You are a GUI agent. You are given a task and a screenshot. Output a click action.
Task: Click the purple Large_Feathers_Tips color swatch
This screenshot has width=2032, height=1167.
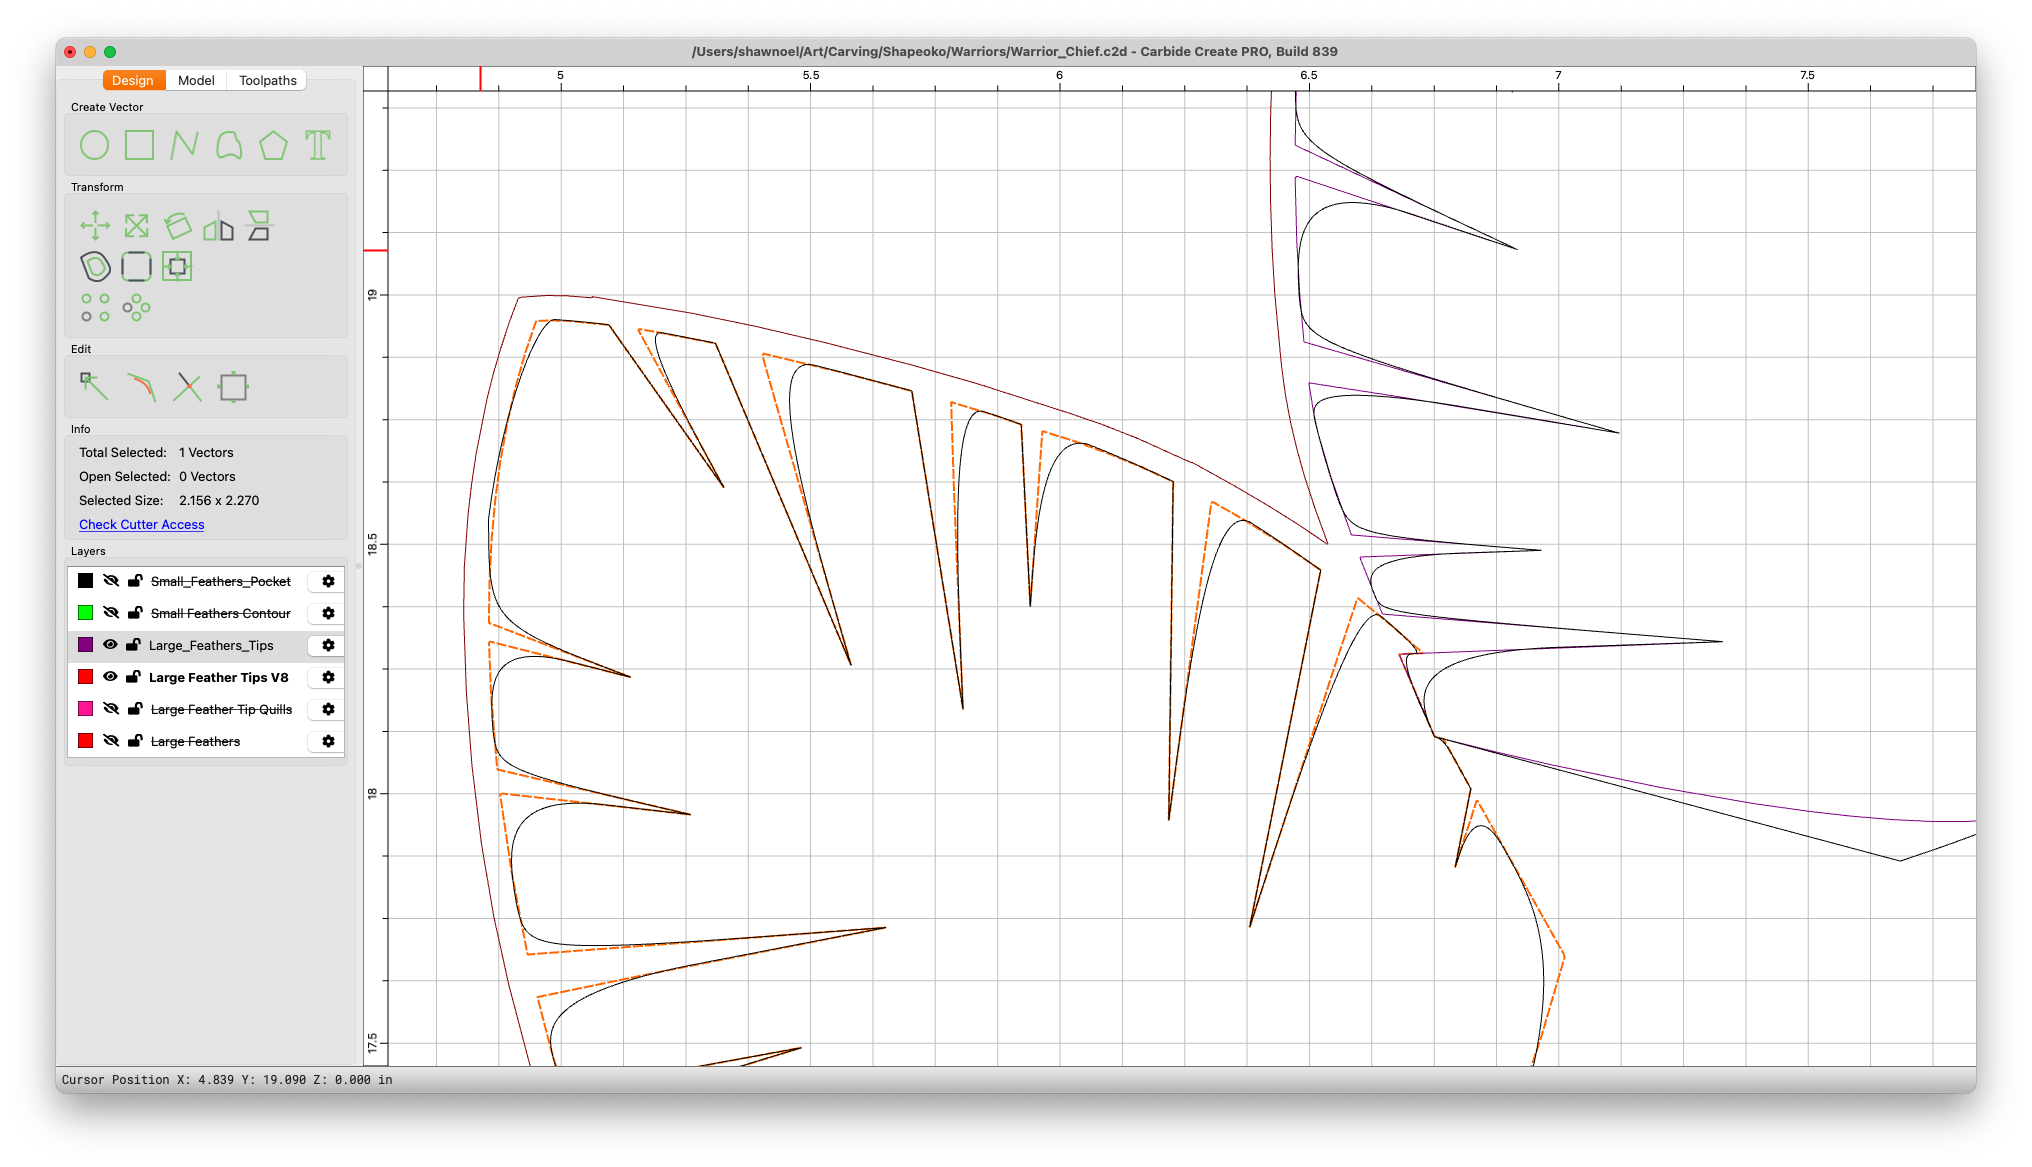[86, 645]
